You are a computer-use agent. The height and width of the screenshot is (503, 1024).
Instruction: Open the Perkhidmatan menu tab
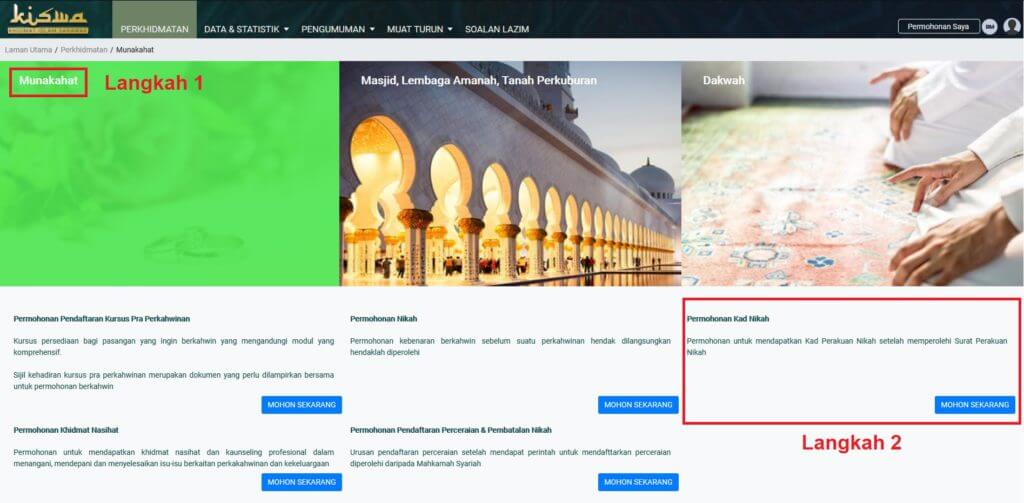[154, 29]
